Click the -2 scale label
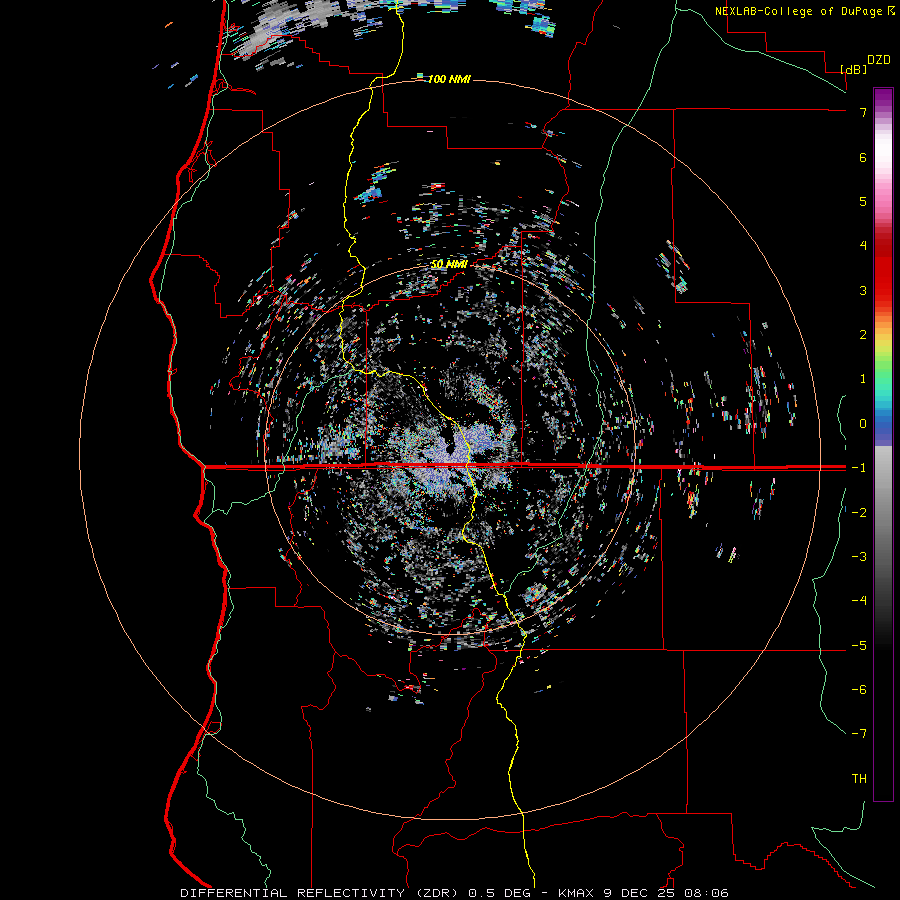The height and width of the screenshot is (900, 900). (859, 513)
